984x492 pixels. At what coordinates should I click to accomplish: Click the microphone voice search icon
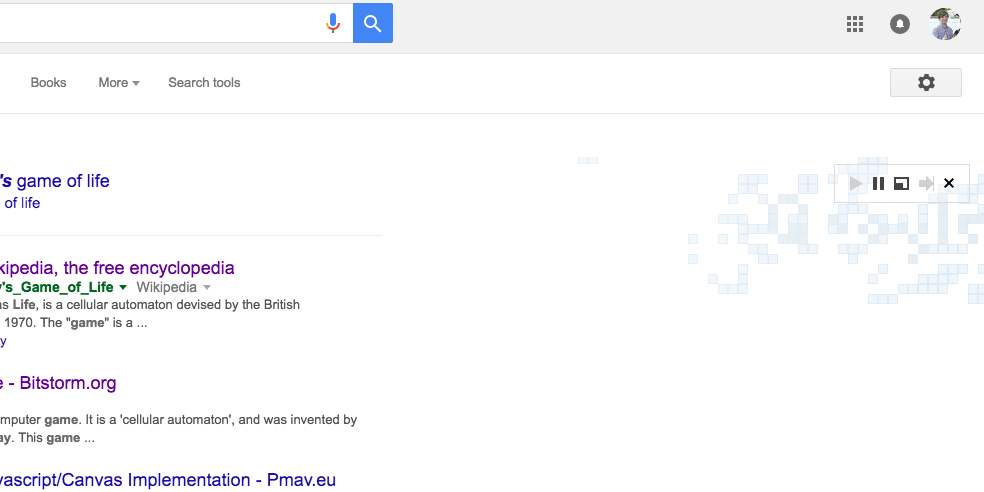coord(333,23)
